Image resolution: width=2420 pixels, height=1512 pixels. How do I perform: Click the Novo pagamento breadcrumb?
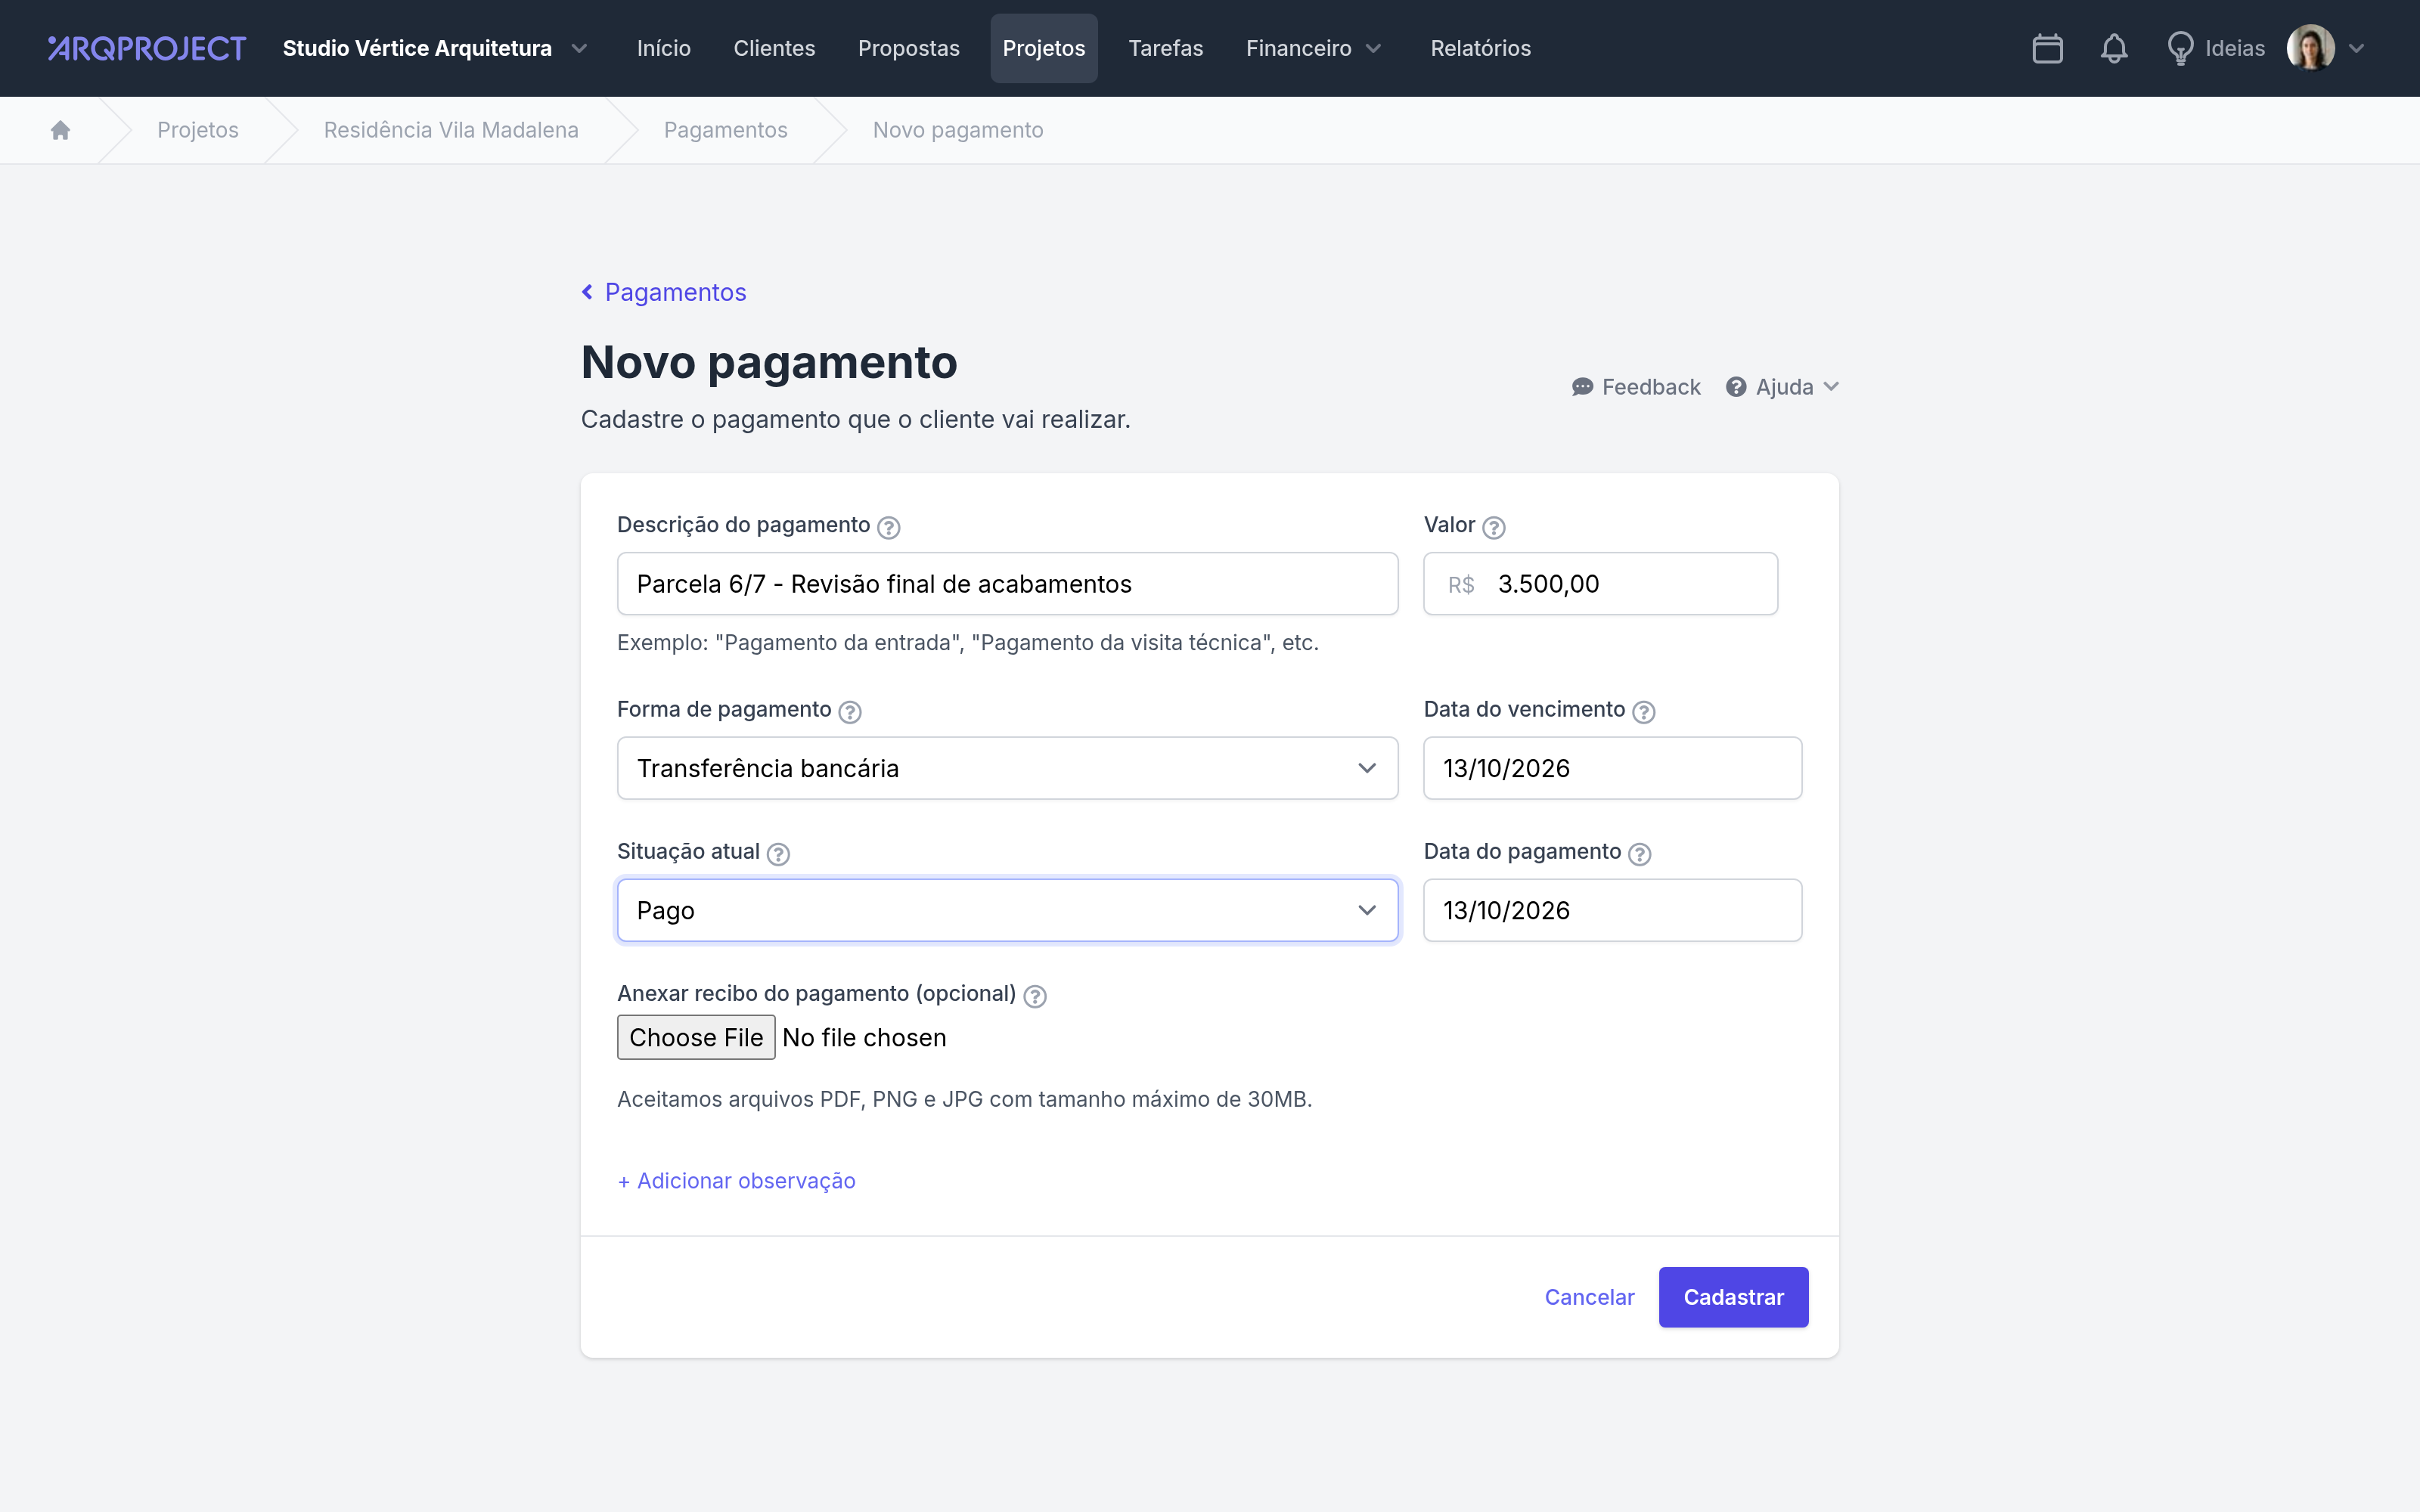958,130
